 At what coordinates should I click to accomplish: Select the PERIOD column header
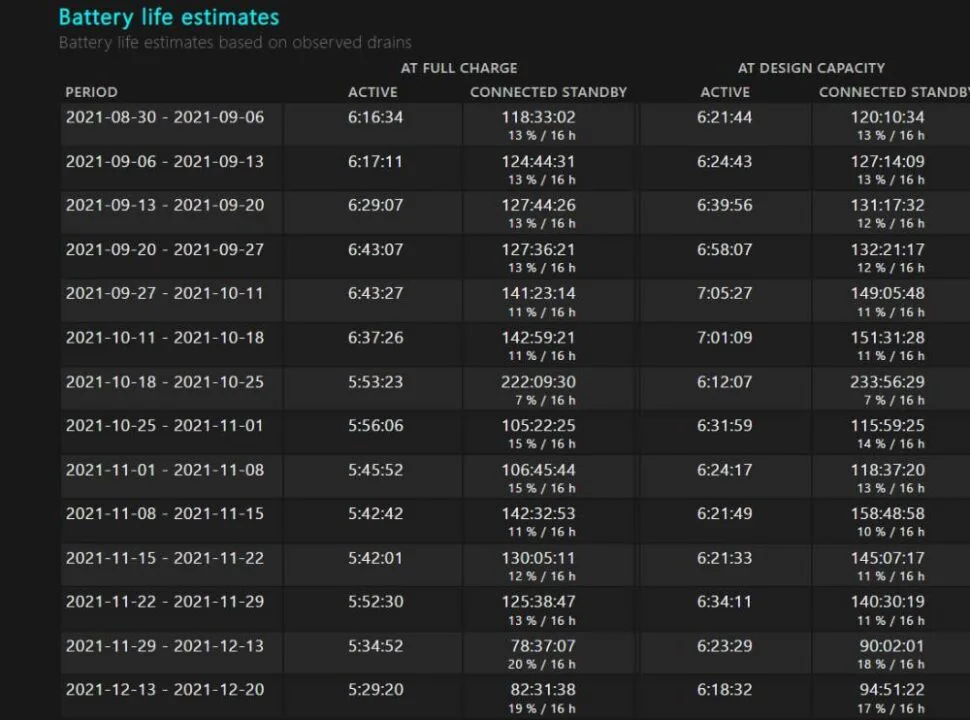(92, 92)
